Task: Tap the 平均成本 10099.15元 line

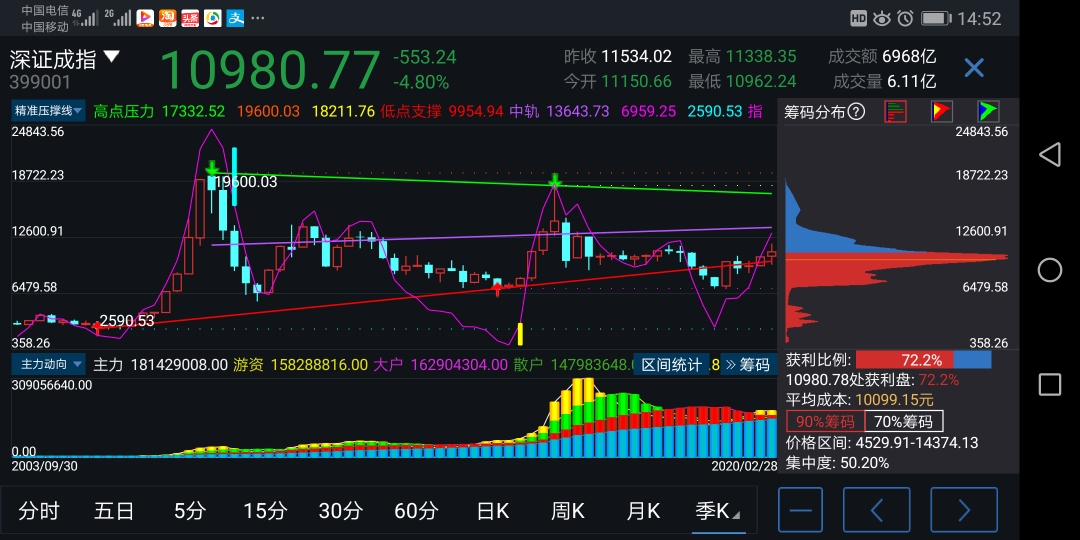Action: click(x=860, y=399)
